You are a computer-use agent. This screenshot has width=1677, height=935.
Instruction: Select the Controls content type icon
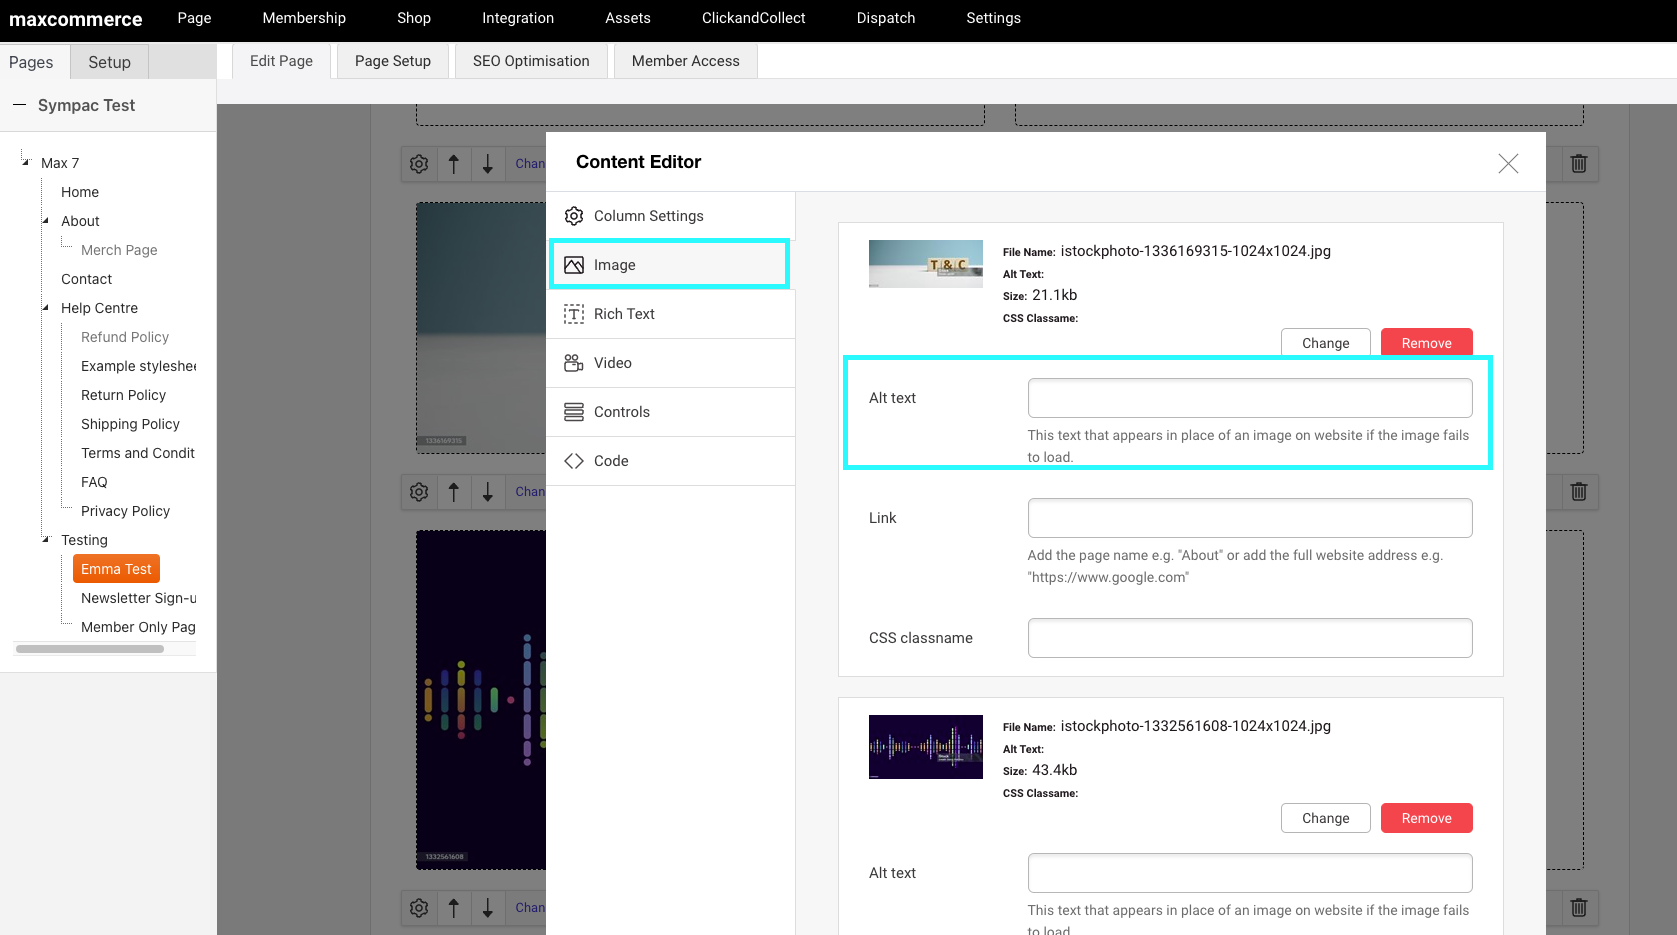click(x=574, y=412)
